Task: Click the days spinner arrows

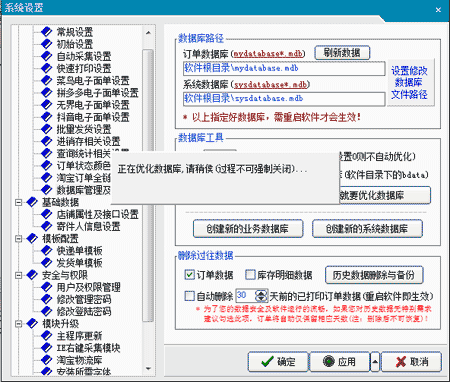Action: 261,296
